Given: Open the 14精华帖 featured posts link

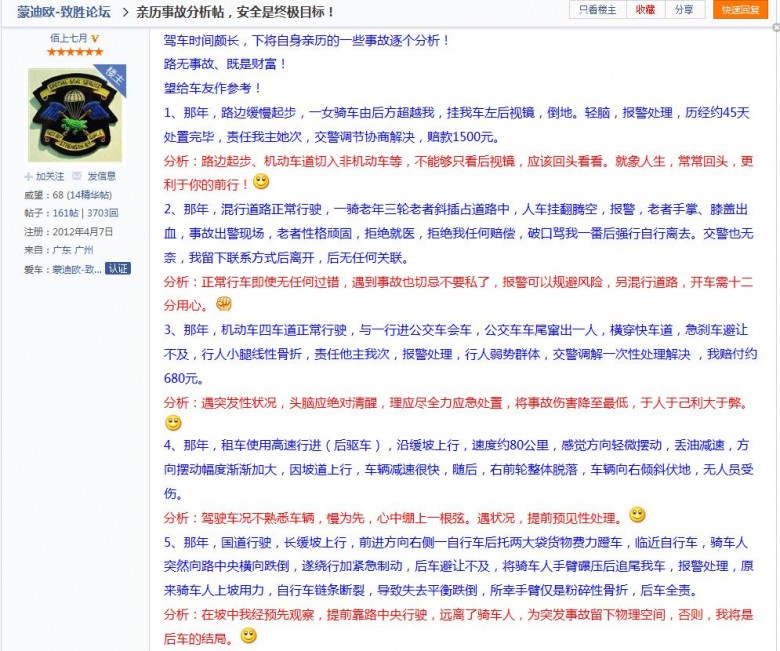Looking at the screenshot, I should (94, 195).
